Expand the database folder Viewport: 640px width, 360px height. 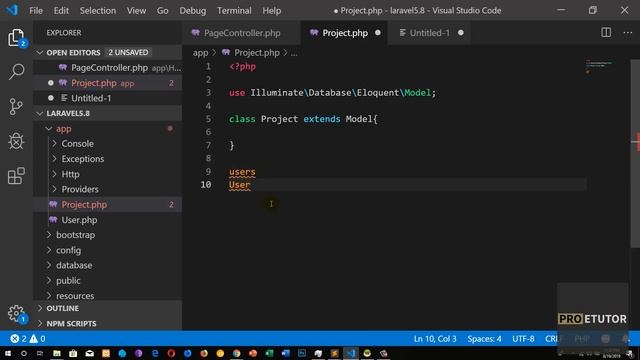coord(49,265)
